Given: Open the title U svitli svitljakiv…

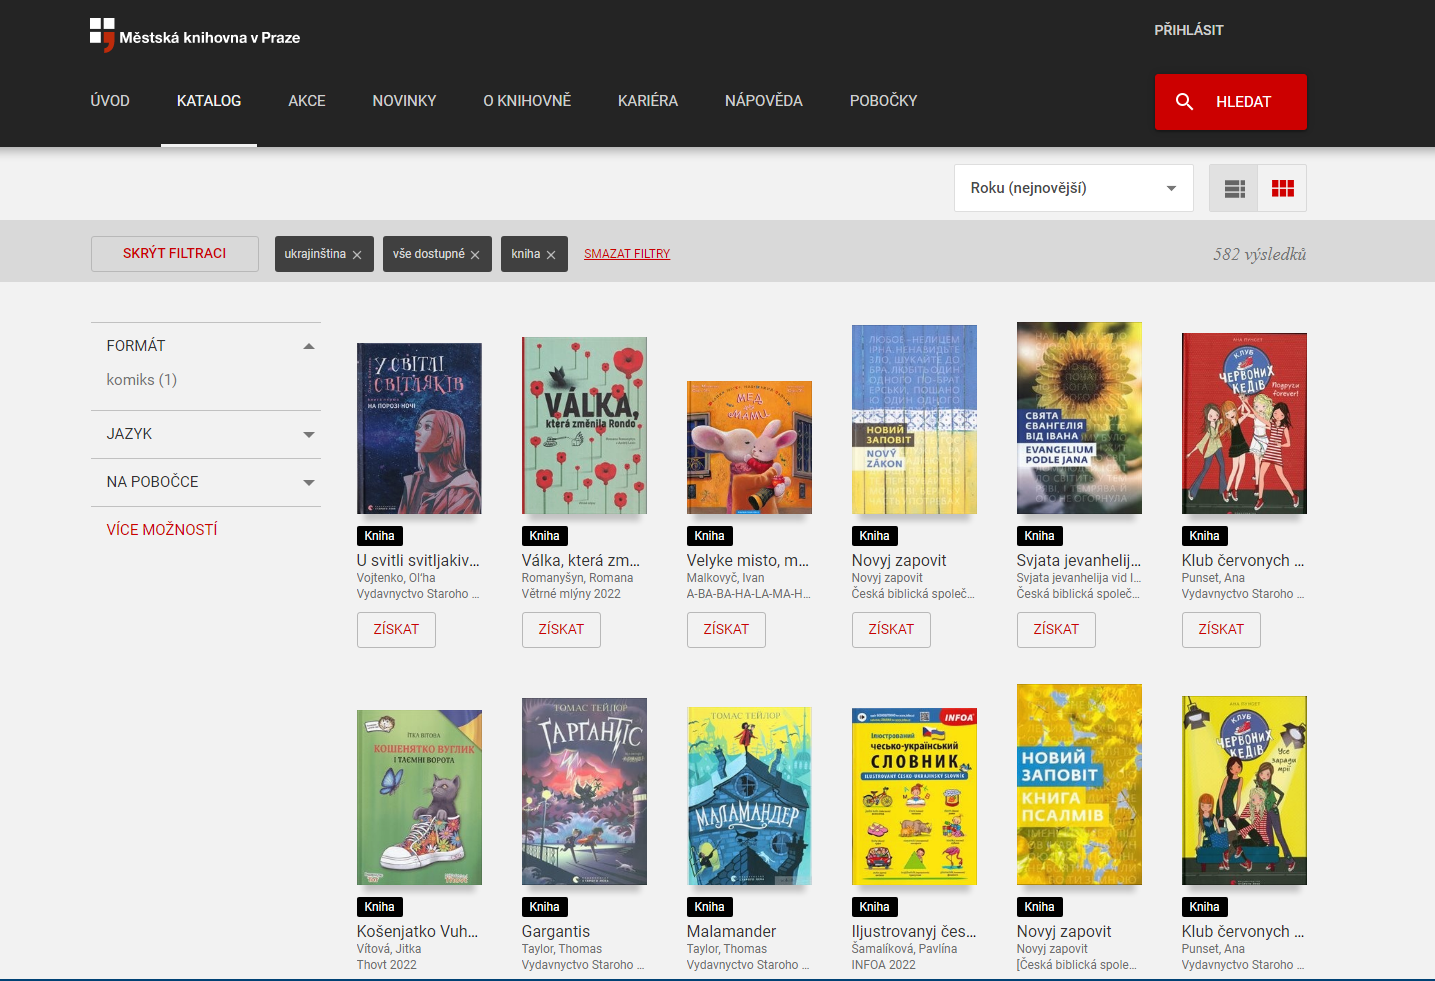Looking at the screenshot, I should pyautogui.click(x=418, y=561).
